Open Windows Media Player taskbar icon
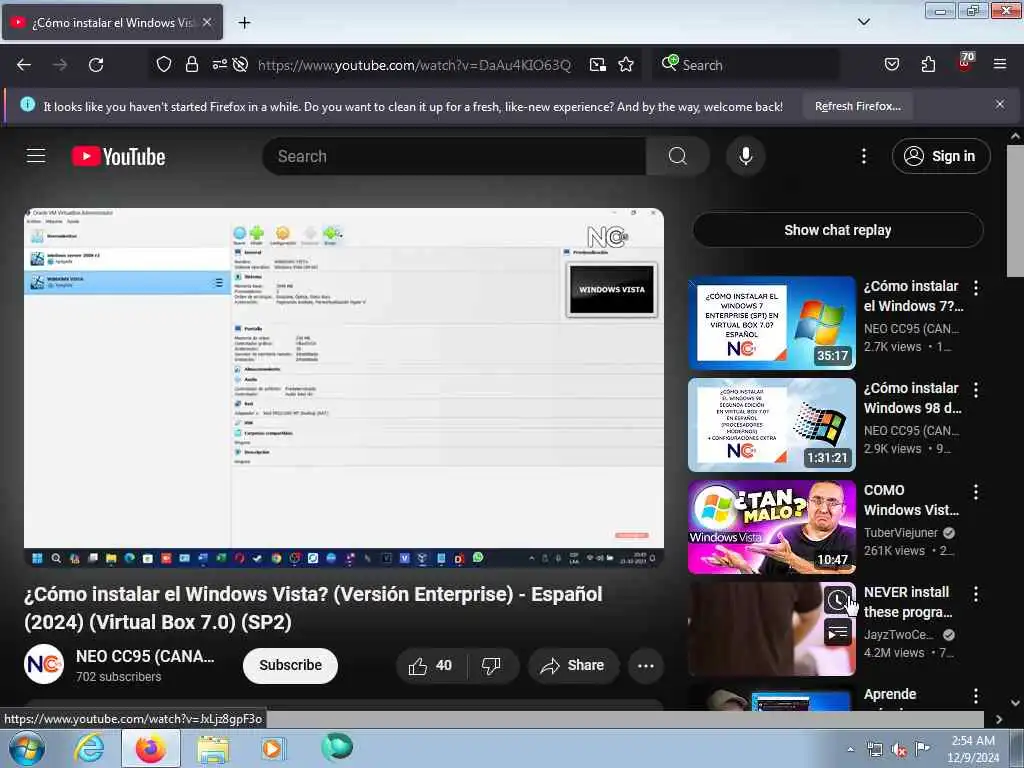Image resolution: width=1024 pixels, height=768 pixels. pyautogui.click(x=272, y=748)
